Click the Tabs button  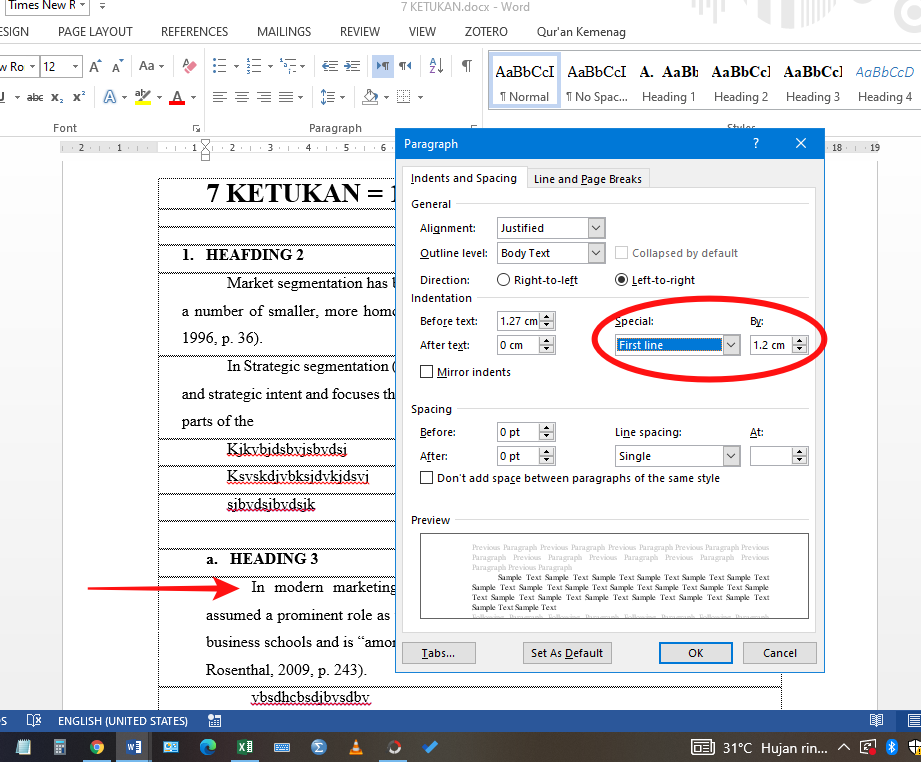438,652
